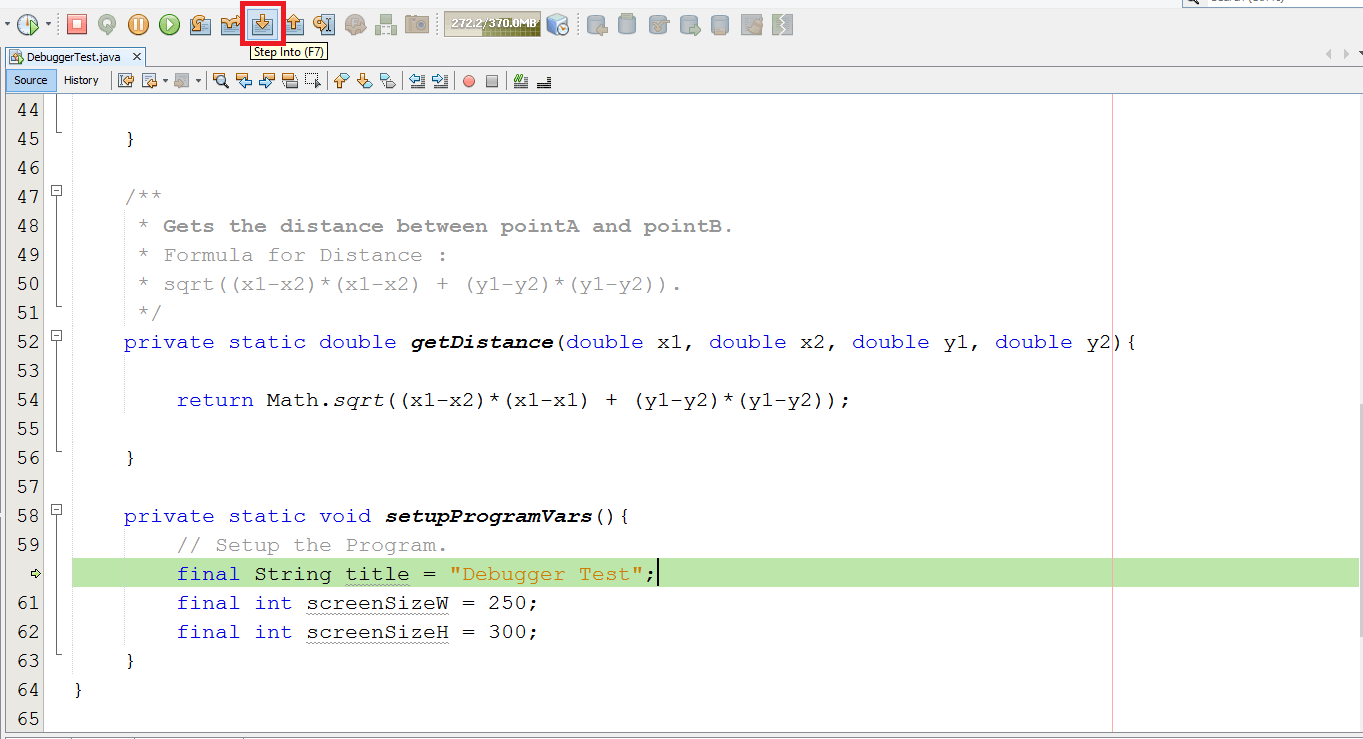Switch to the History view

coord(81,80)
